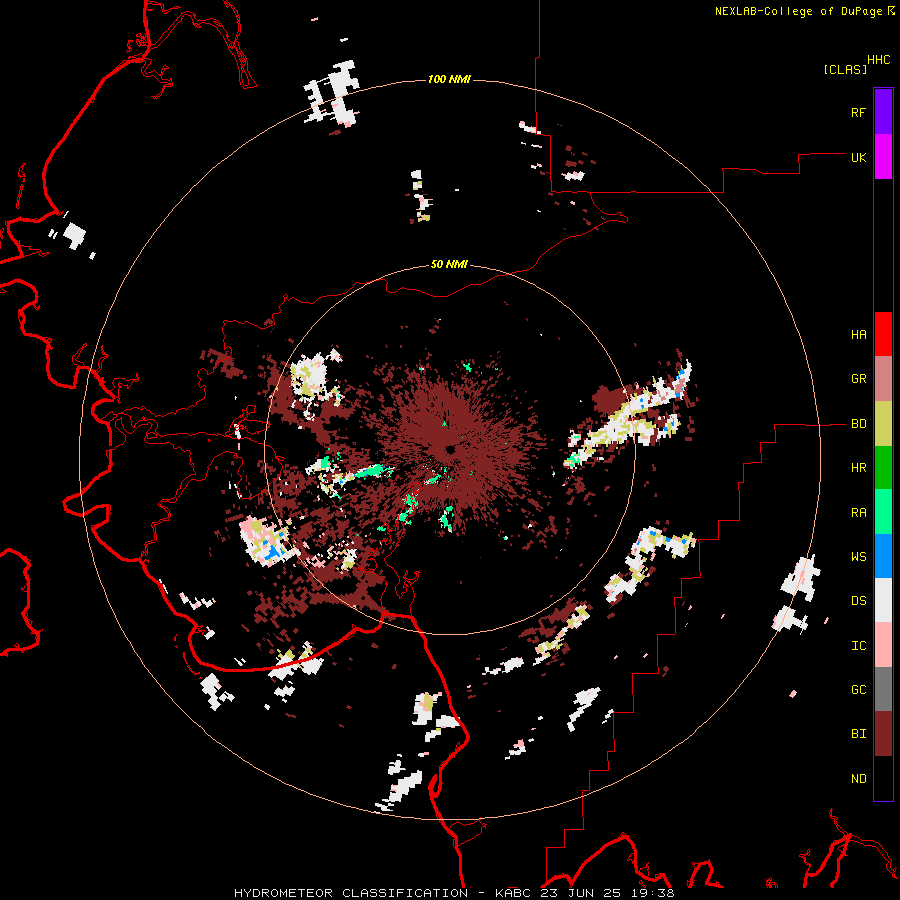
Task: Click the "DS" legend label
Action: coord(858,600)
